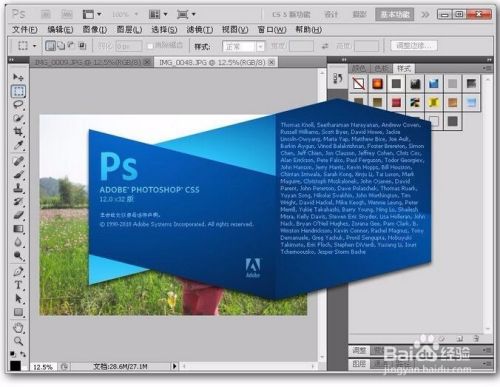The height and width of the screenshot is (387, 500).
Task: Select the Clone Stamp tool
Action: click(18, 188)
